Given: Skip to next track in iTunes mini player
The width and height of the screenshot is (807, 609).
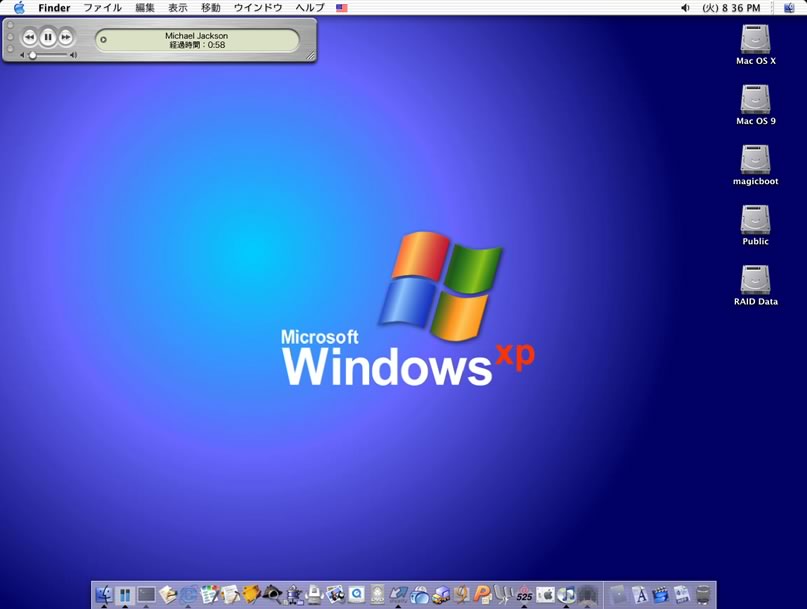Looking at the screenshot, I should click(x=66, y=37).
